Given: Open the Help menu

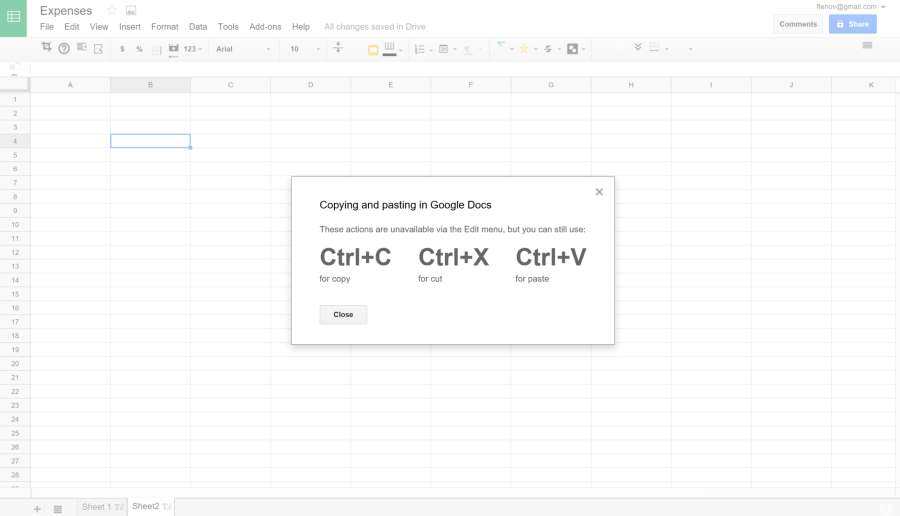Looking at the screenshot, I should tap(301, 27).
